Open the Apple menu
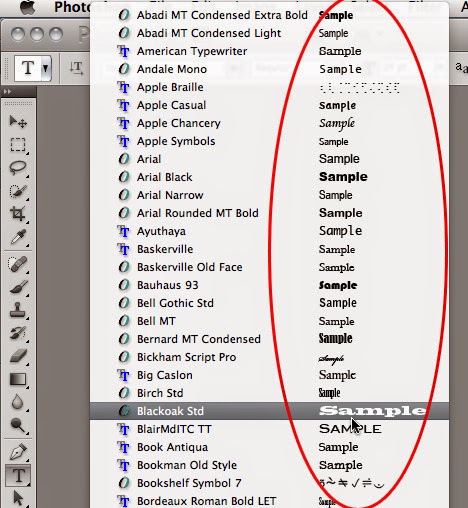Image resolution: width=468 pixels, height=508 pixels. tap(28, 7)
